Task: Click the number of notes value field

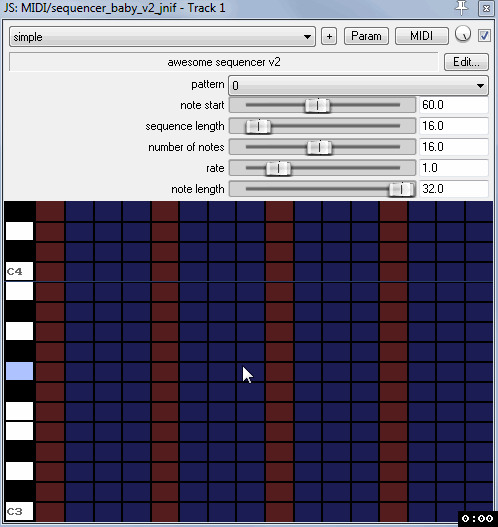Action: [454, 147]
